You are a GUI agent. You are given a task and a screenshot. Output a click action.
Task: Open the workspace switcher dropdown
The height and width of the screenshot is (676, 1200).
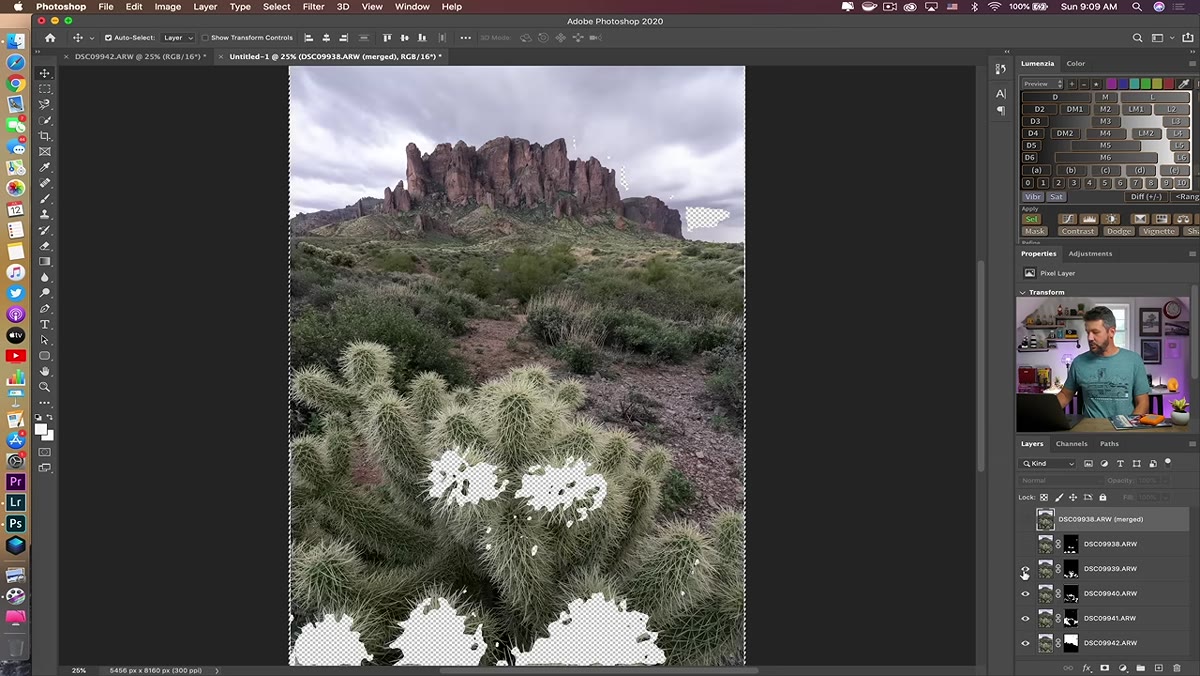pos(1162,38)
